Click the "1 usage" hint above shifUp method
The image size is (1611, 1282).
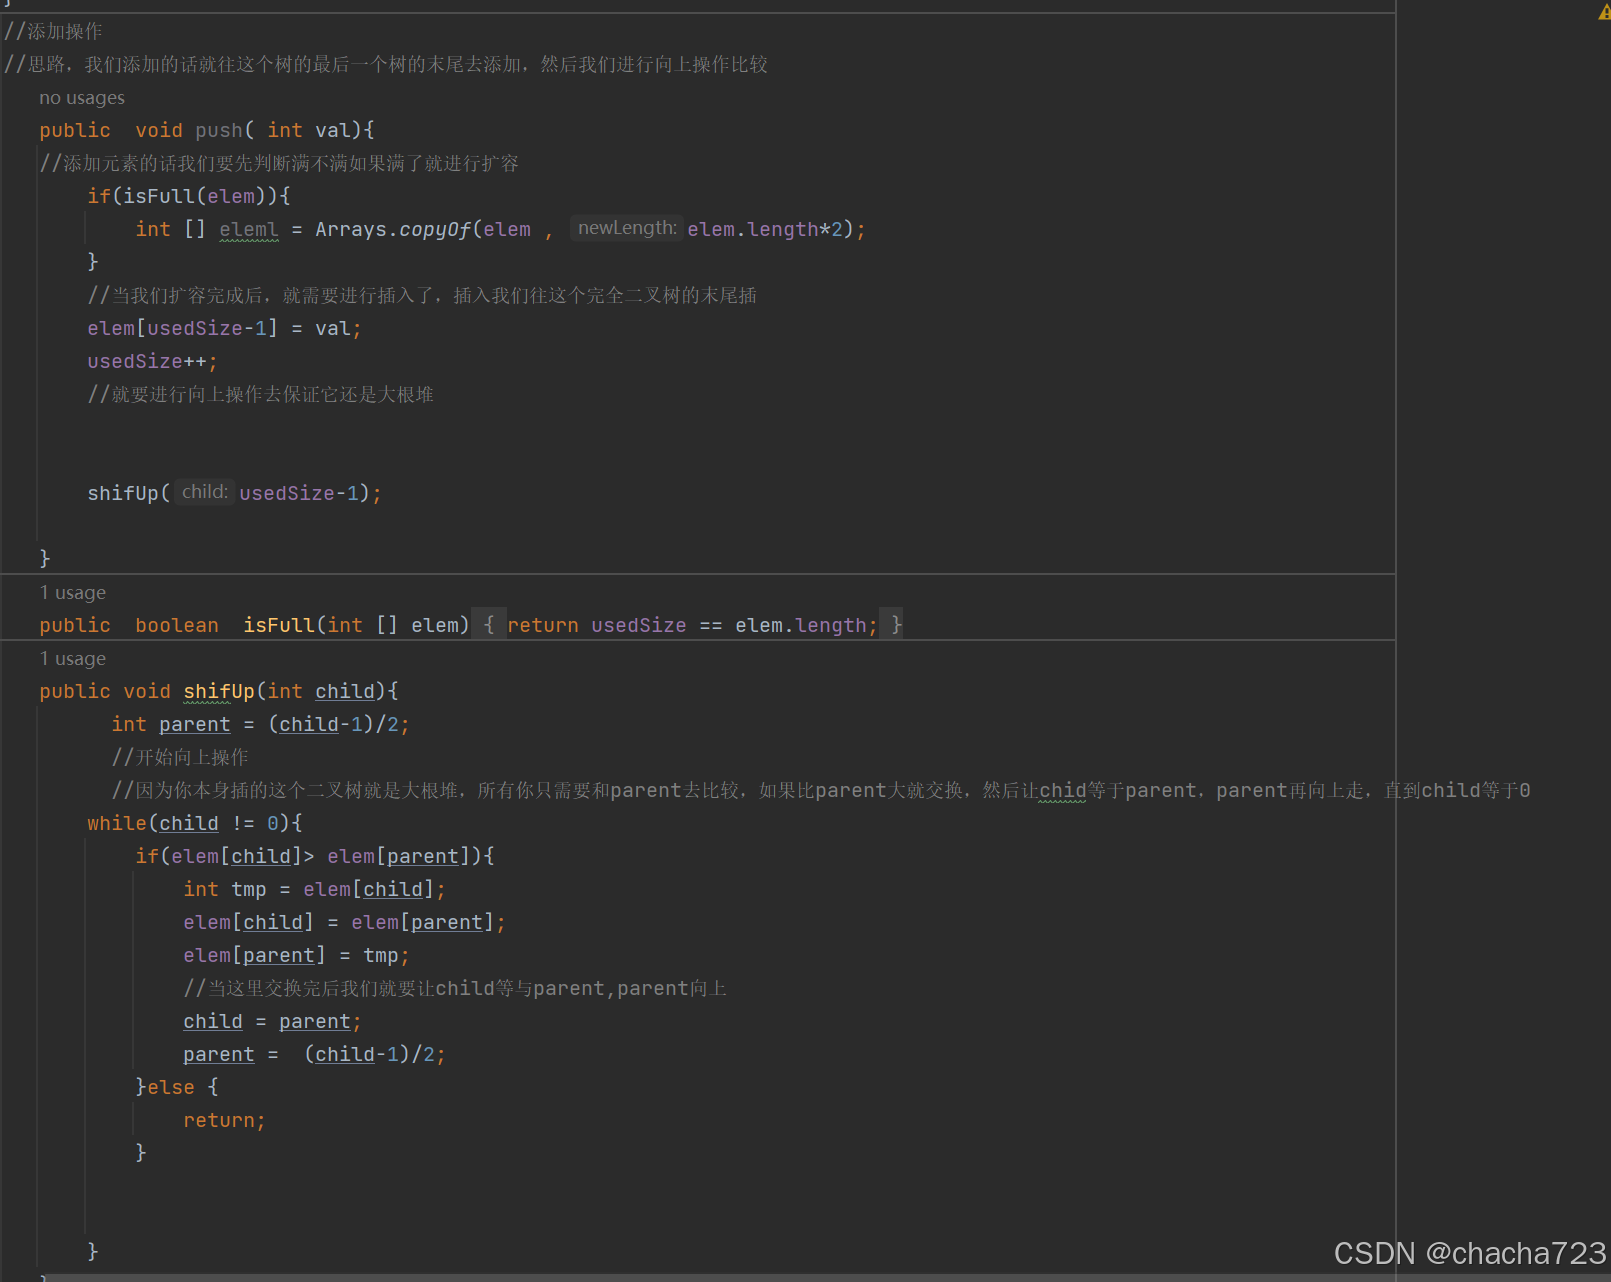tap(73, 659)
